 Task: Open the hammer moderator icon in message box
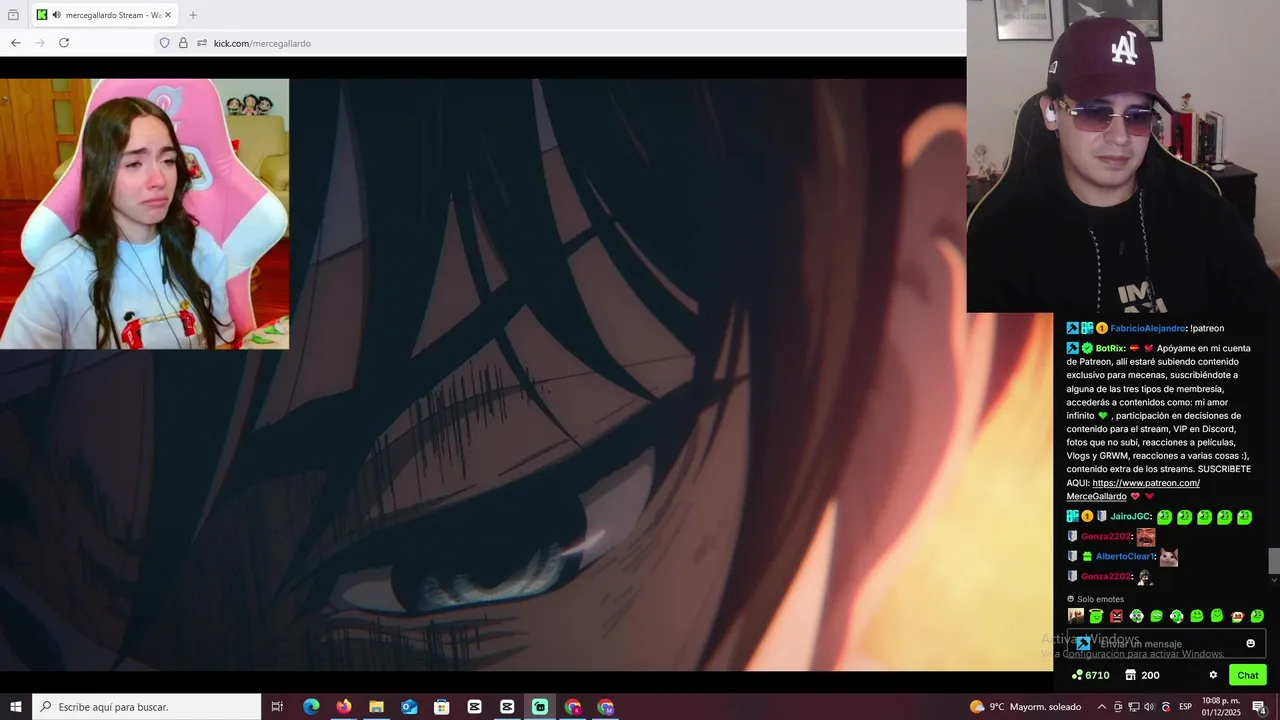1083,643
